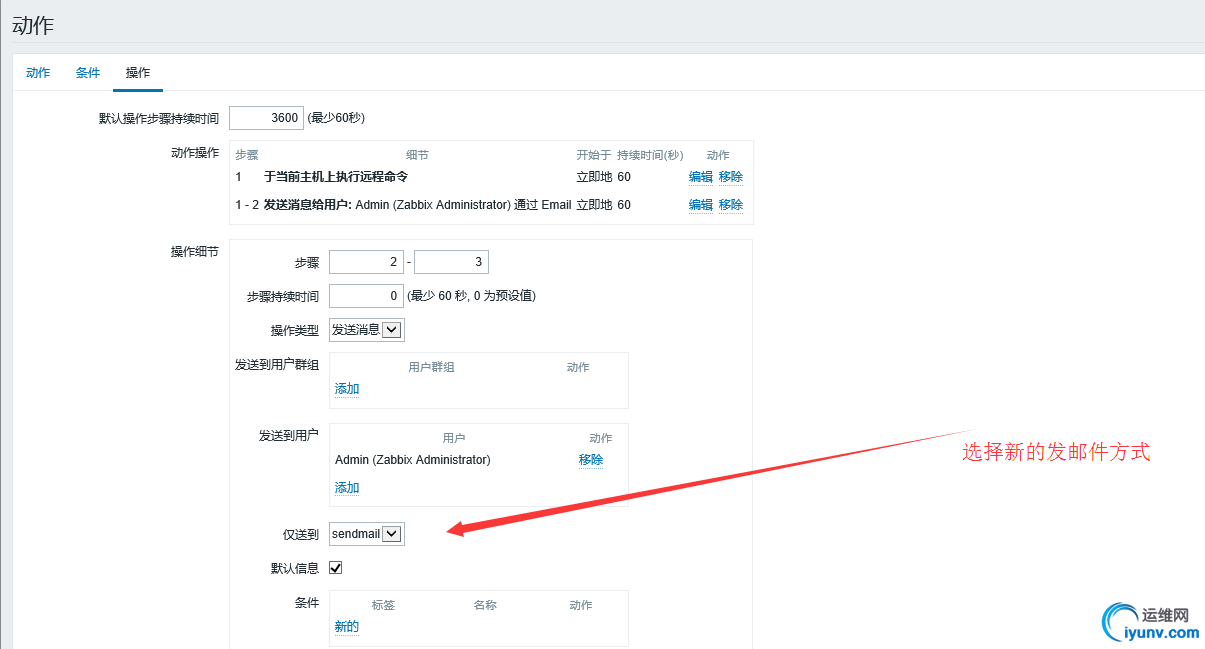Open the 仅送到 dropdown showing sendmail
This screenshot has height=649, width=1205.
click(367, 534)
